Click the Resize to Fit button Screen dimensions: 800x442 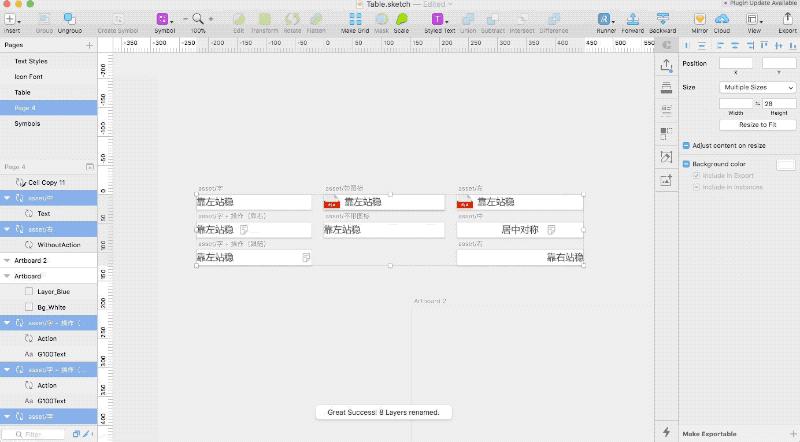point(758,125)
